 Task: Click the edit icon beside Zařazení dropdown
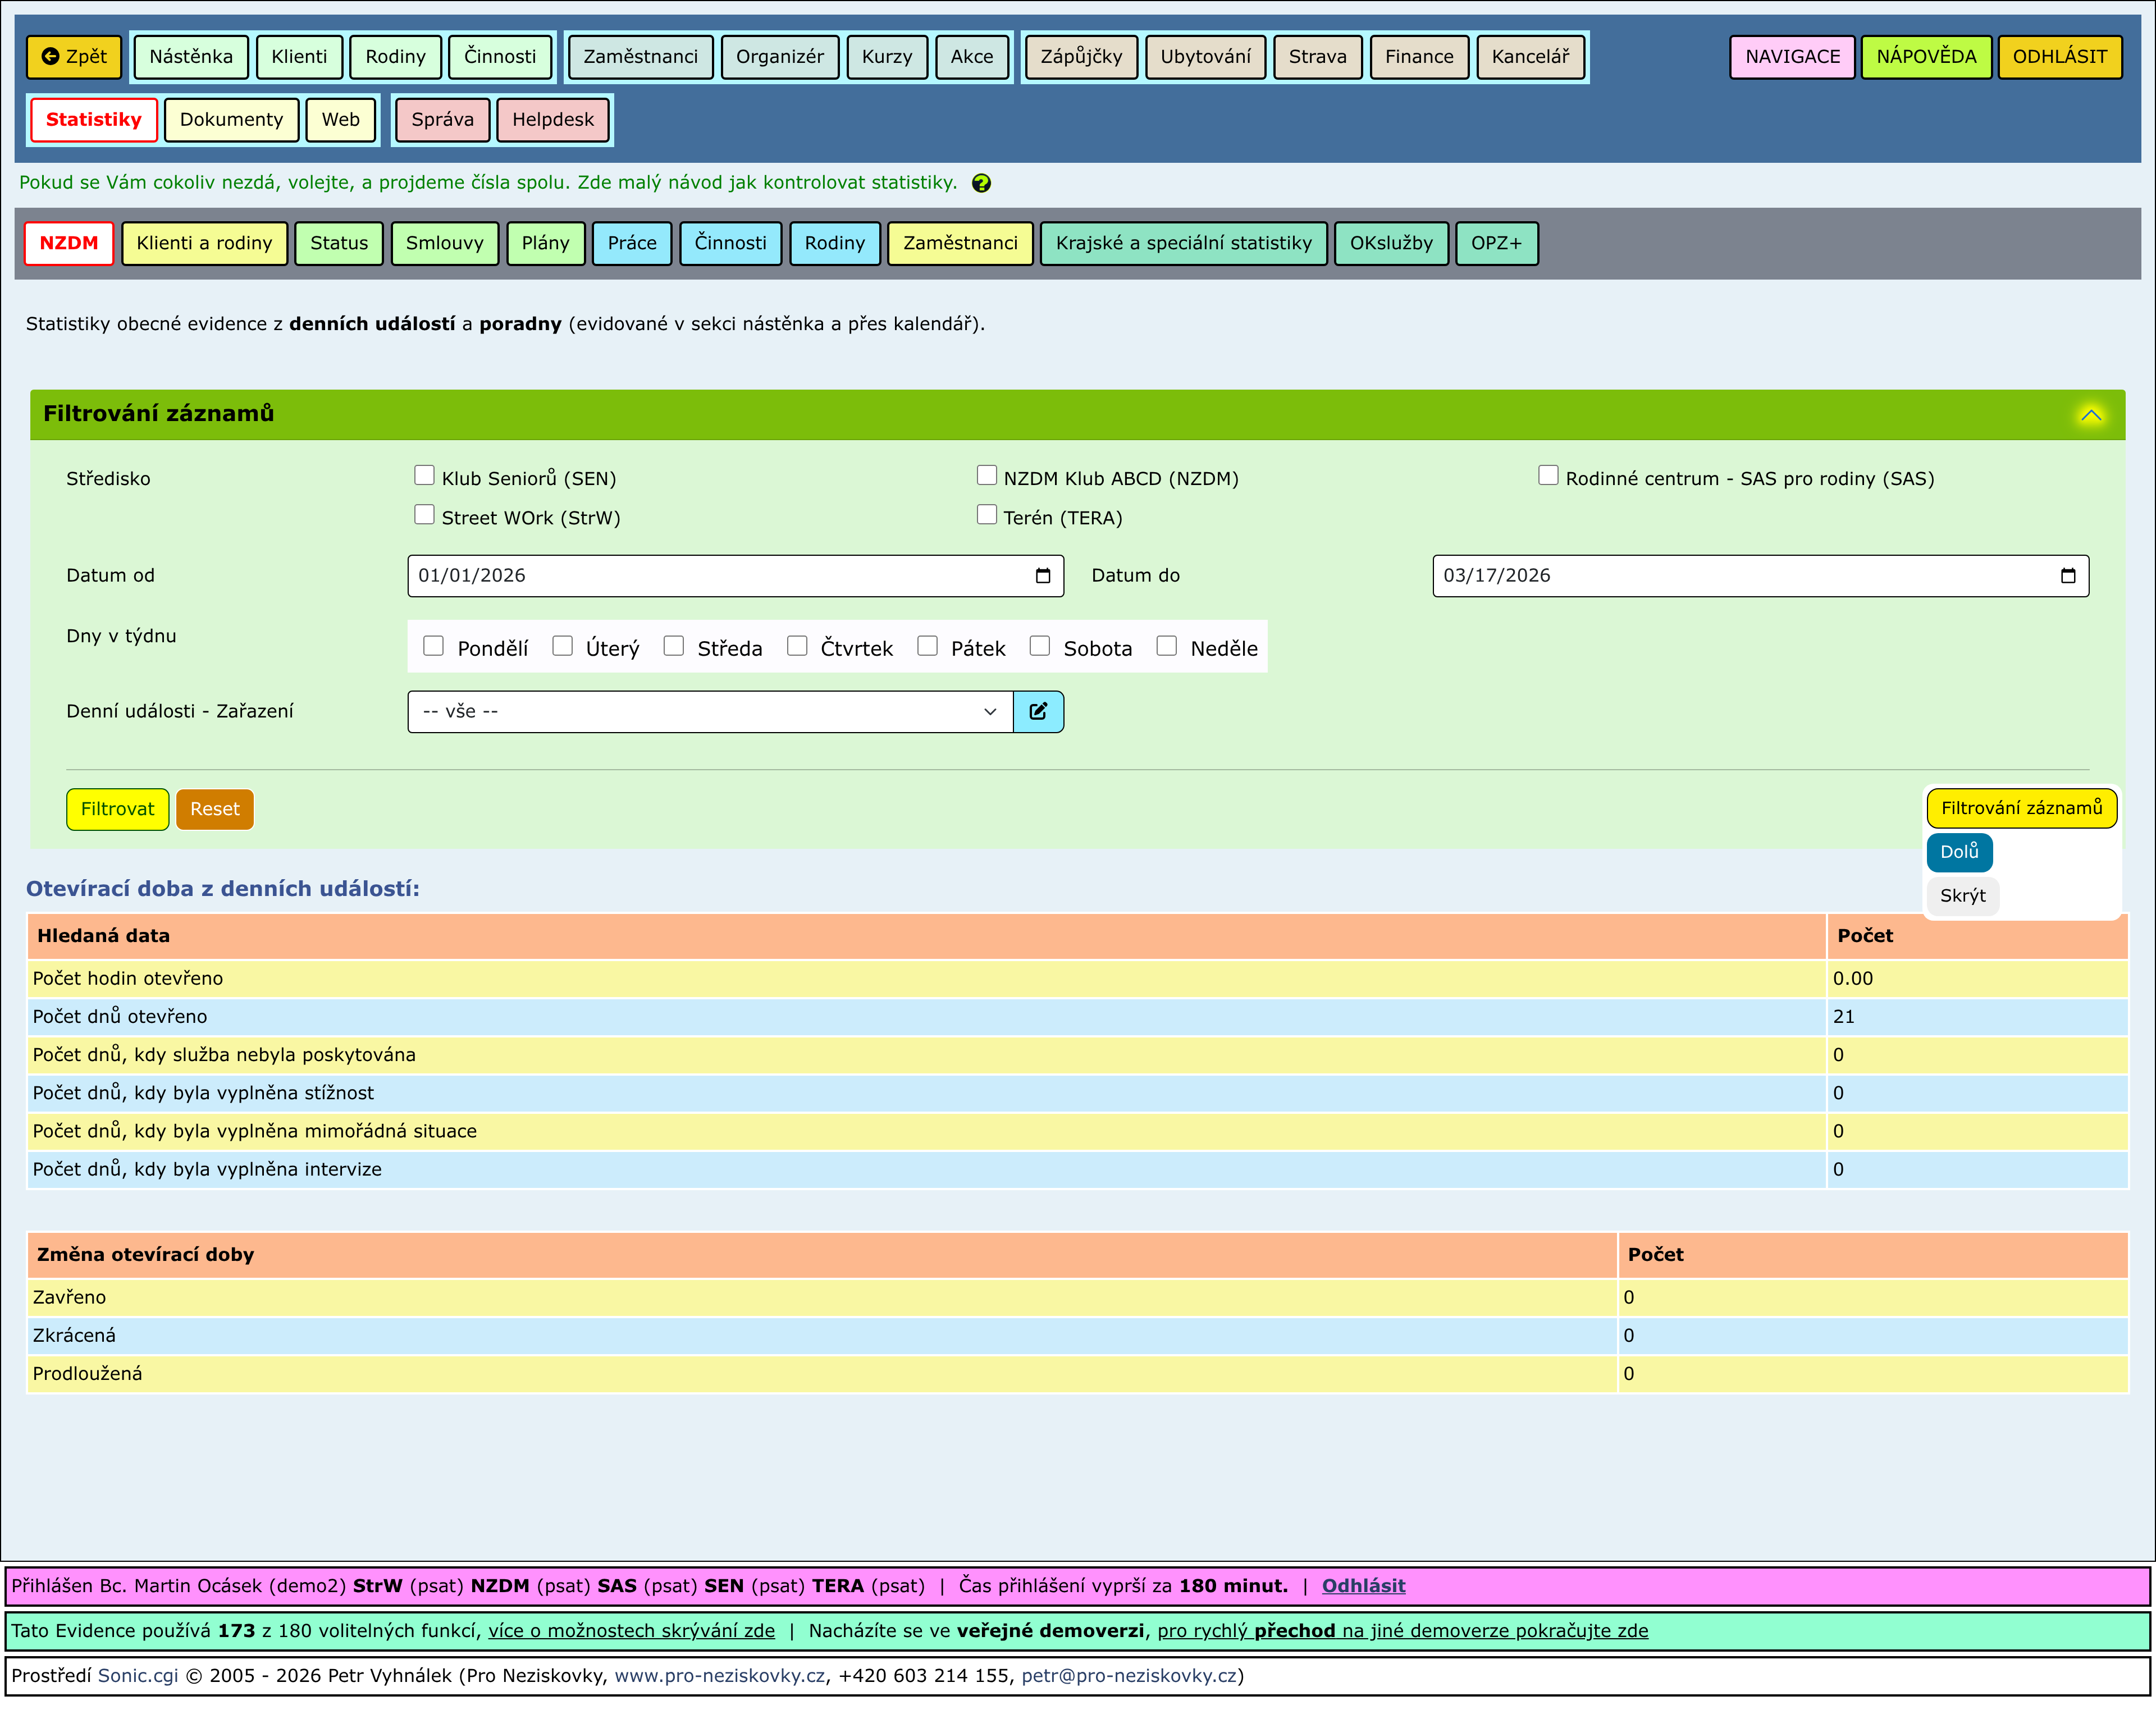(1038, 711)
